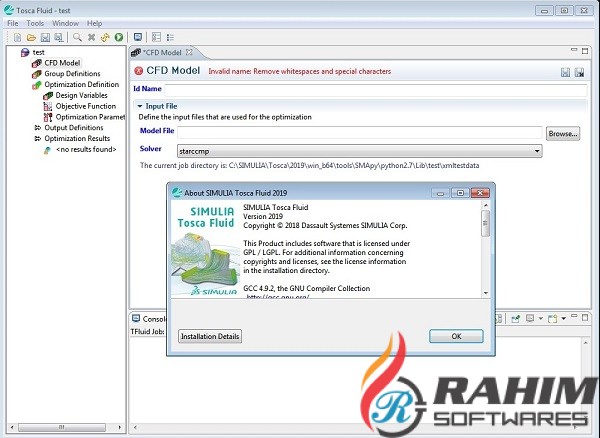This screenshot has width=600, height=438.
Task: Select the *CFD Model editor tab
Action: click(162, 52)
